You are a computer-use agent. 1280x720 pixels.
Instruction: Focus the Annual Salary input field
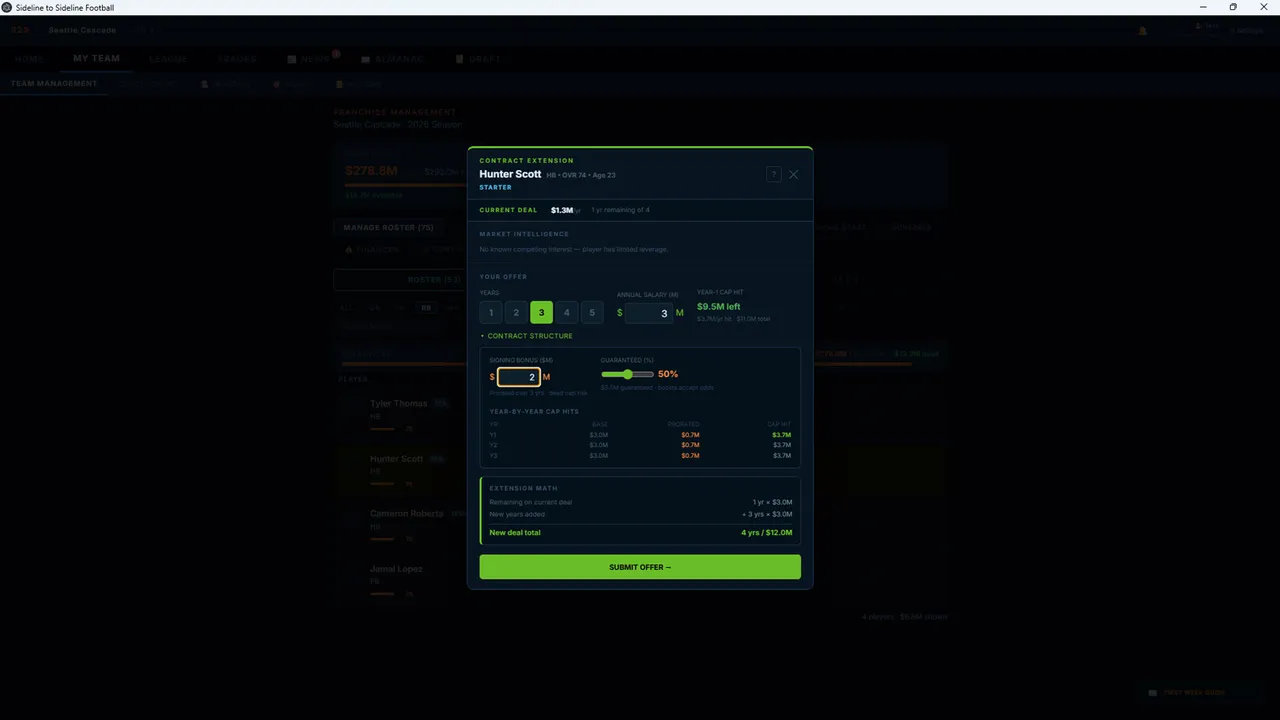648,313
